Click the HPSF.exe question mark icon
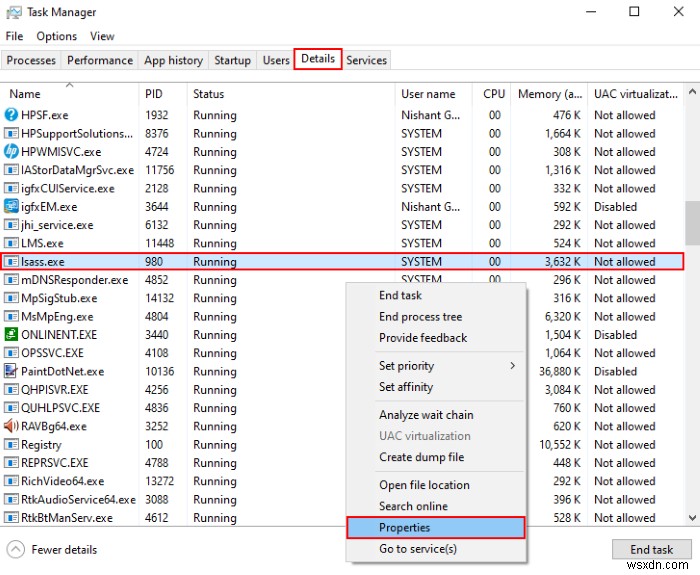 point(11,115)
